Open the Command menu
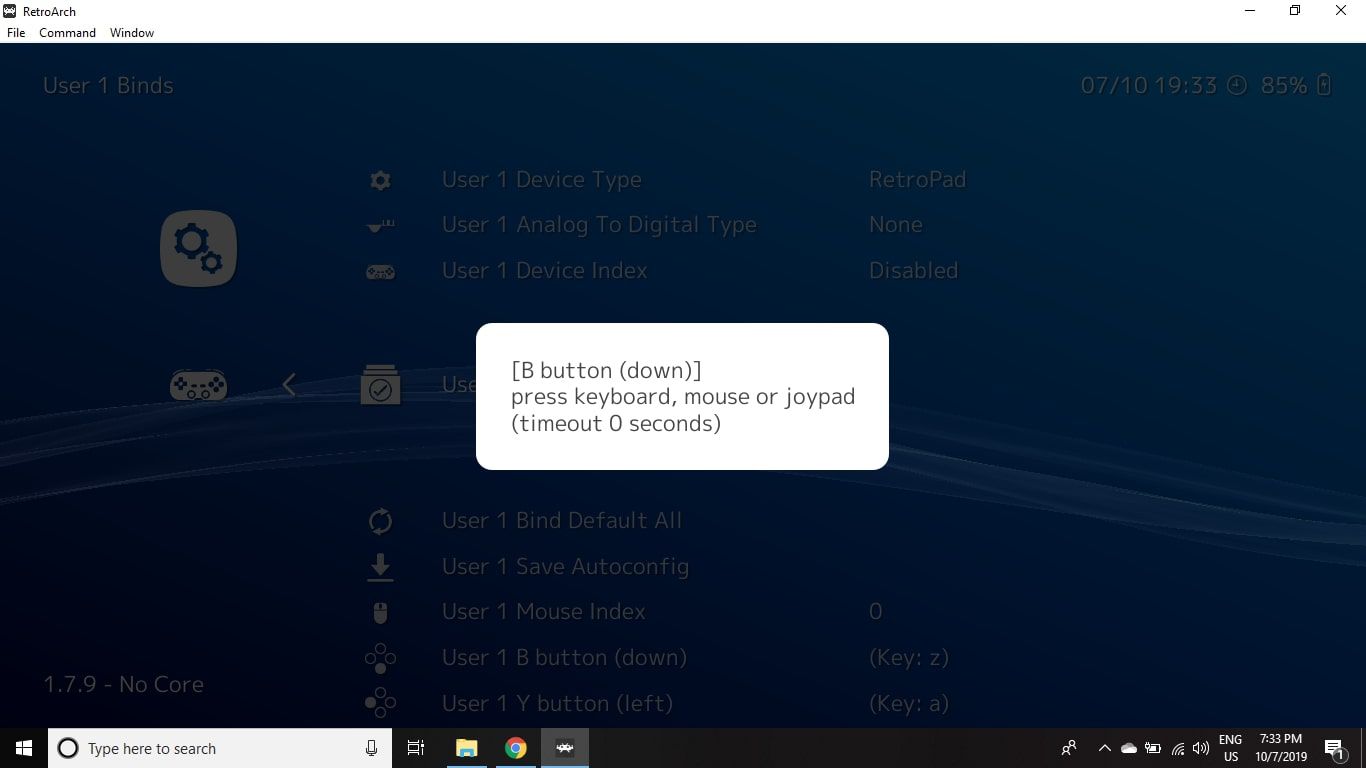The height and width of the screenshot is (768, 1366). pyautogui.click(x=68, y=33)
